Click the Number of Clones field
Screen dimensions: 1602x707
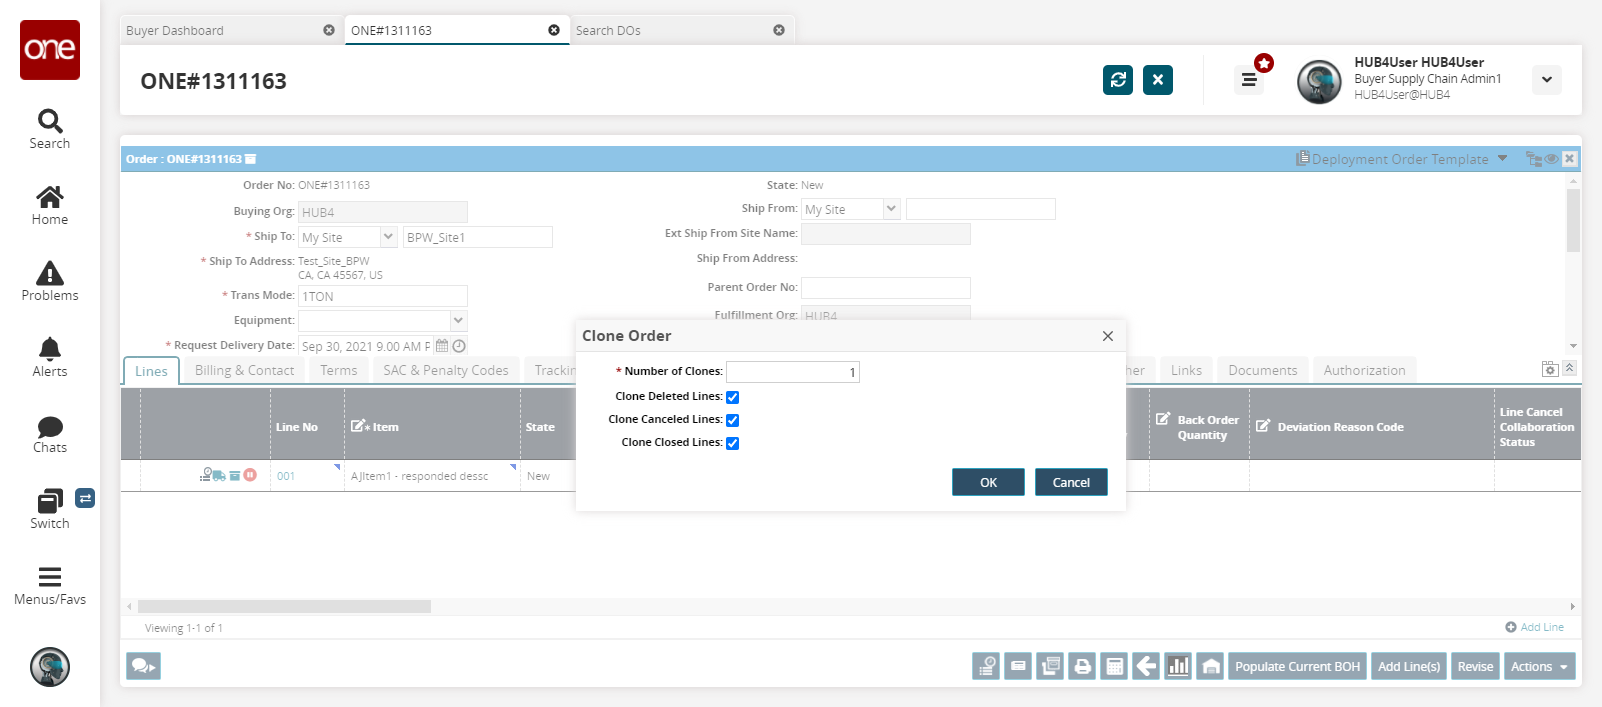(x=793, y=372)
